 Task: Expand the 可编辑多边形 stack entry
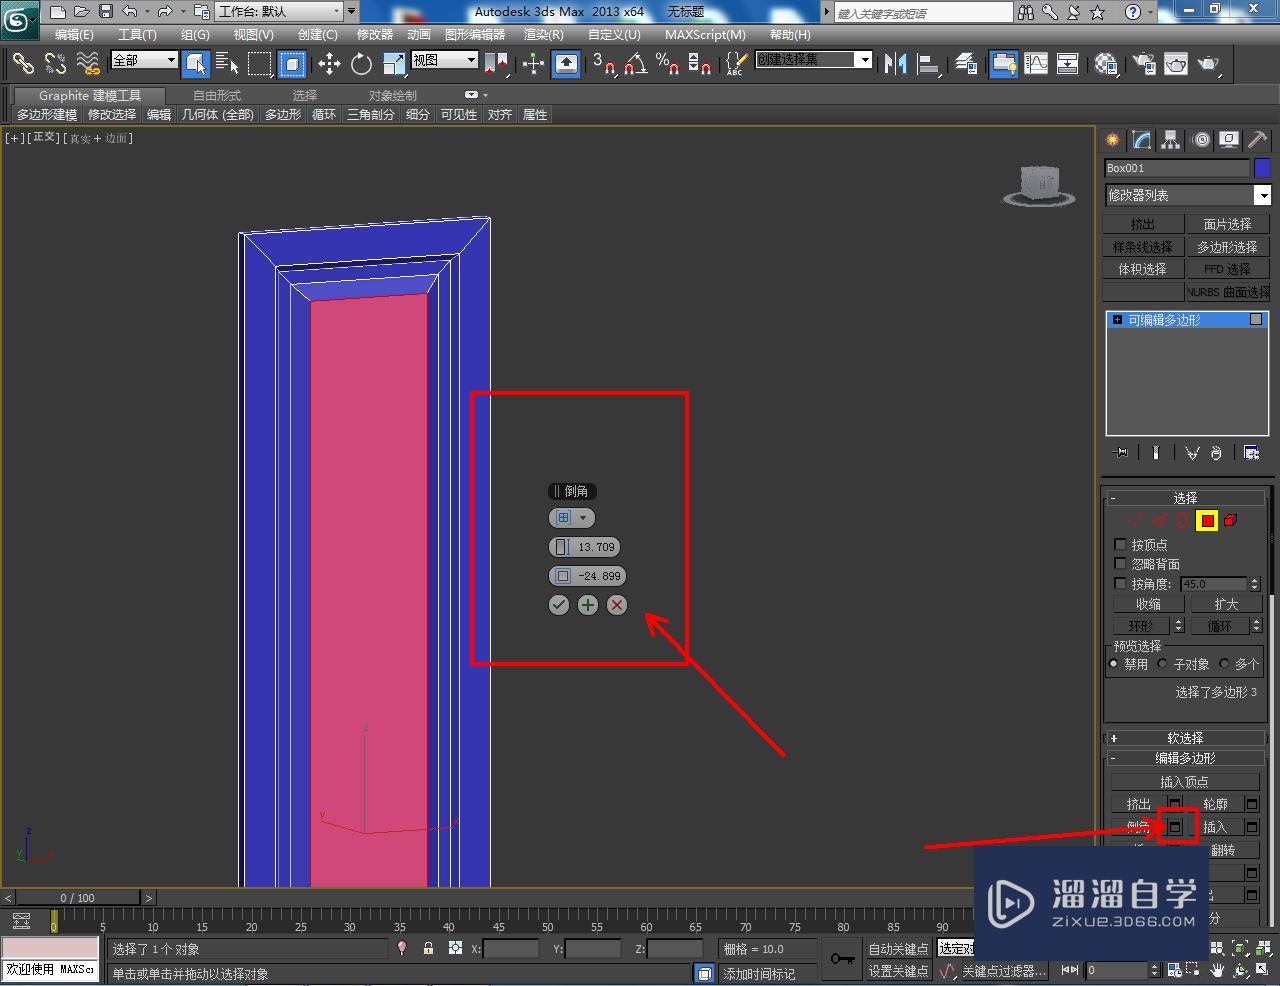point(1117,320)
